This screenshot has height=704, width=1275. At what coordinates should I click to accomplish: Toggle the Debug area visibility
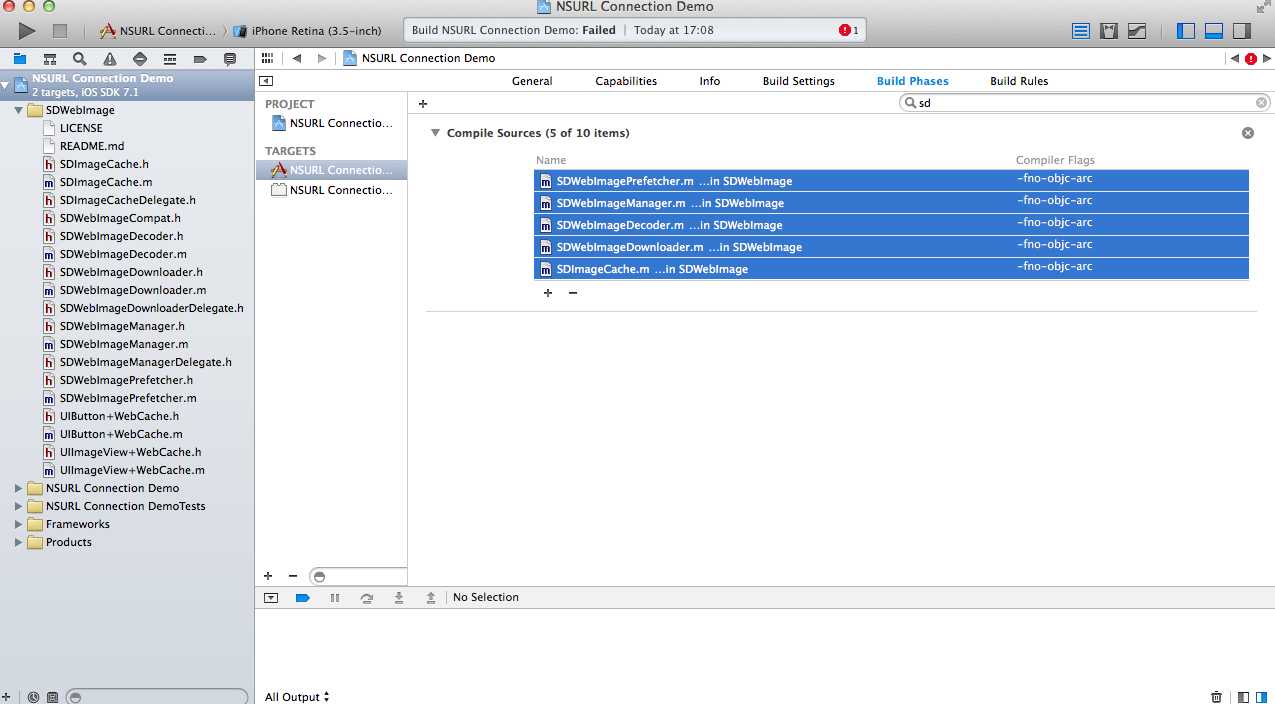point(1214,31)
